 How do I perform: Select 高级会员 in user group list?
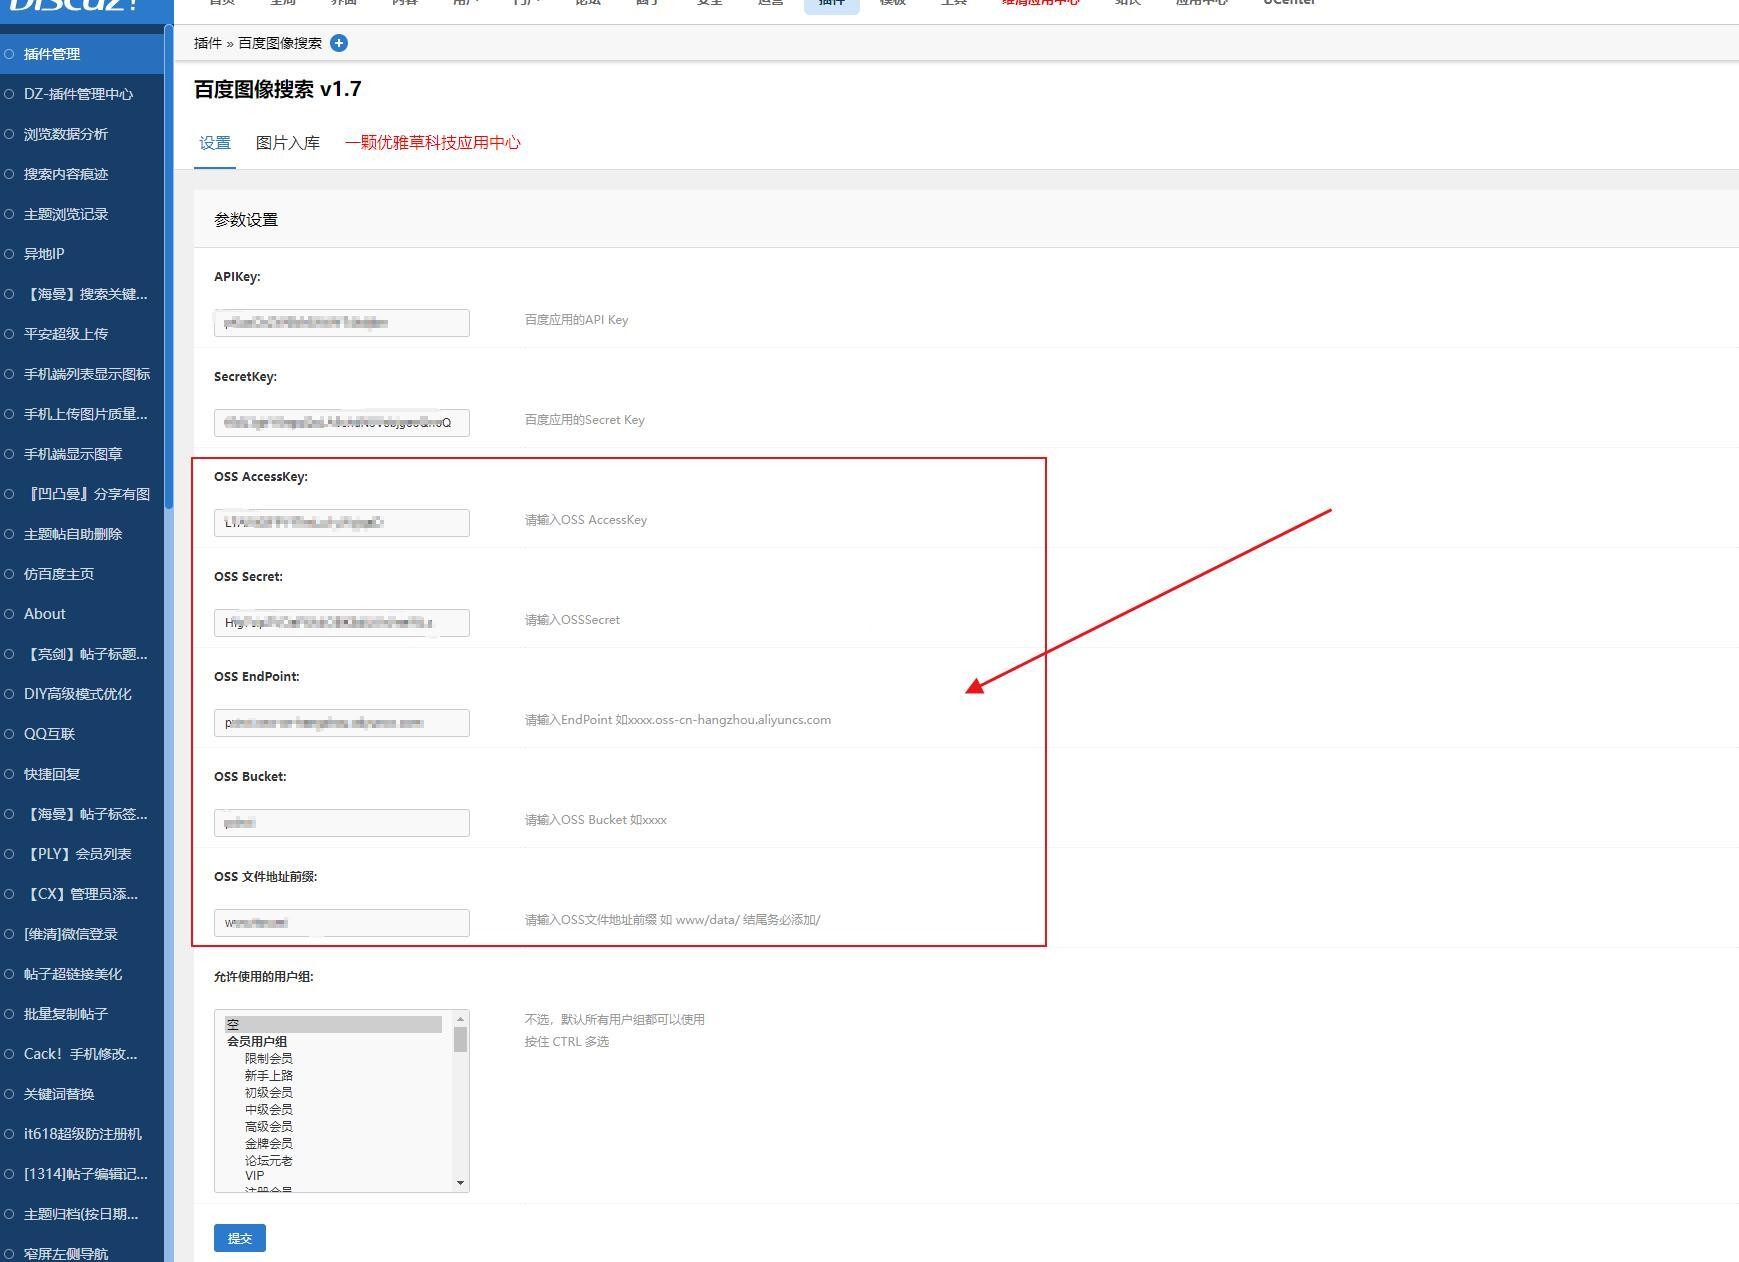click(x=269, y=1126)
